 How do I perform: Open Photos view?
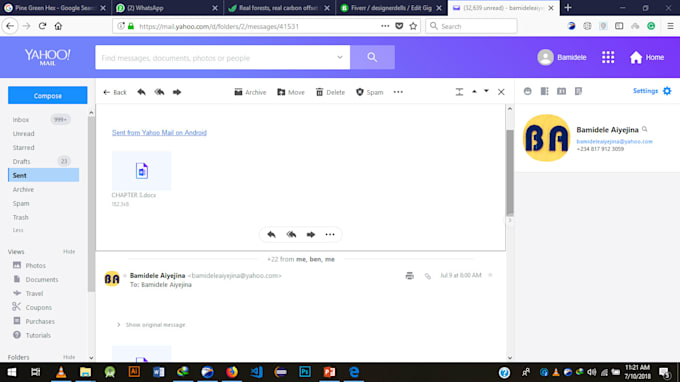tap(29, 265)
